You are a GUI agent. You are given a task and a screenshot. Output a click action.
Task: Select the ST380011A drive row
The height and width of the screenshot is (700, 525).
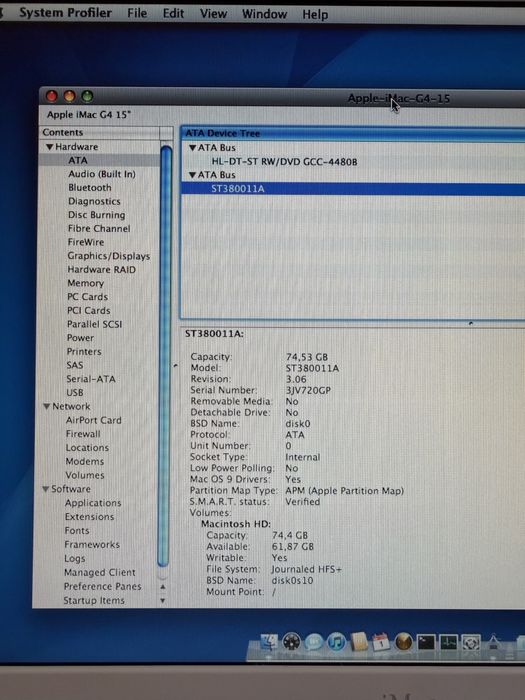click(353, 189)
